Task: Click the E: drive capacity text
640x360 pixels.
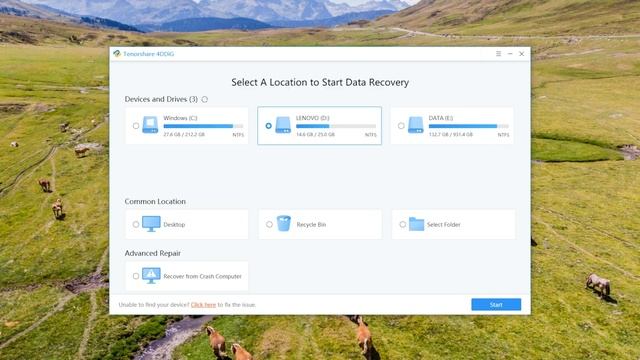Action: [x=451, y=134]
